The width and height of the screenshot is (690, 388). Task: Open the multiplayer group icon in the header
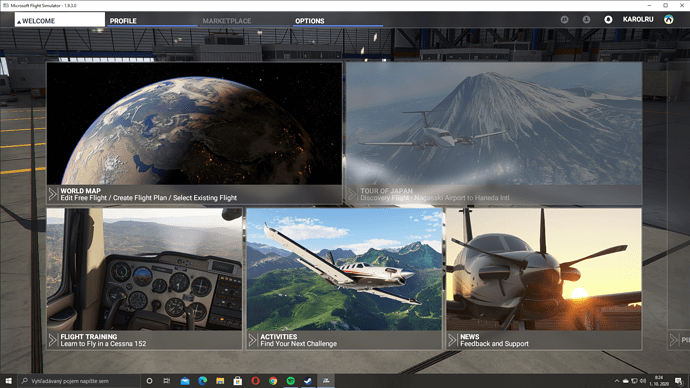tap(565, 19)
